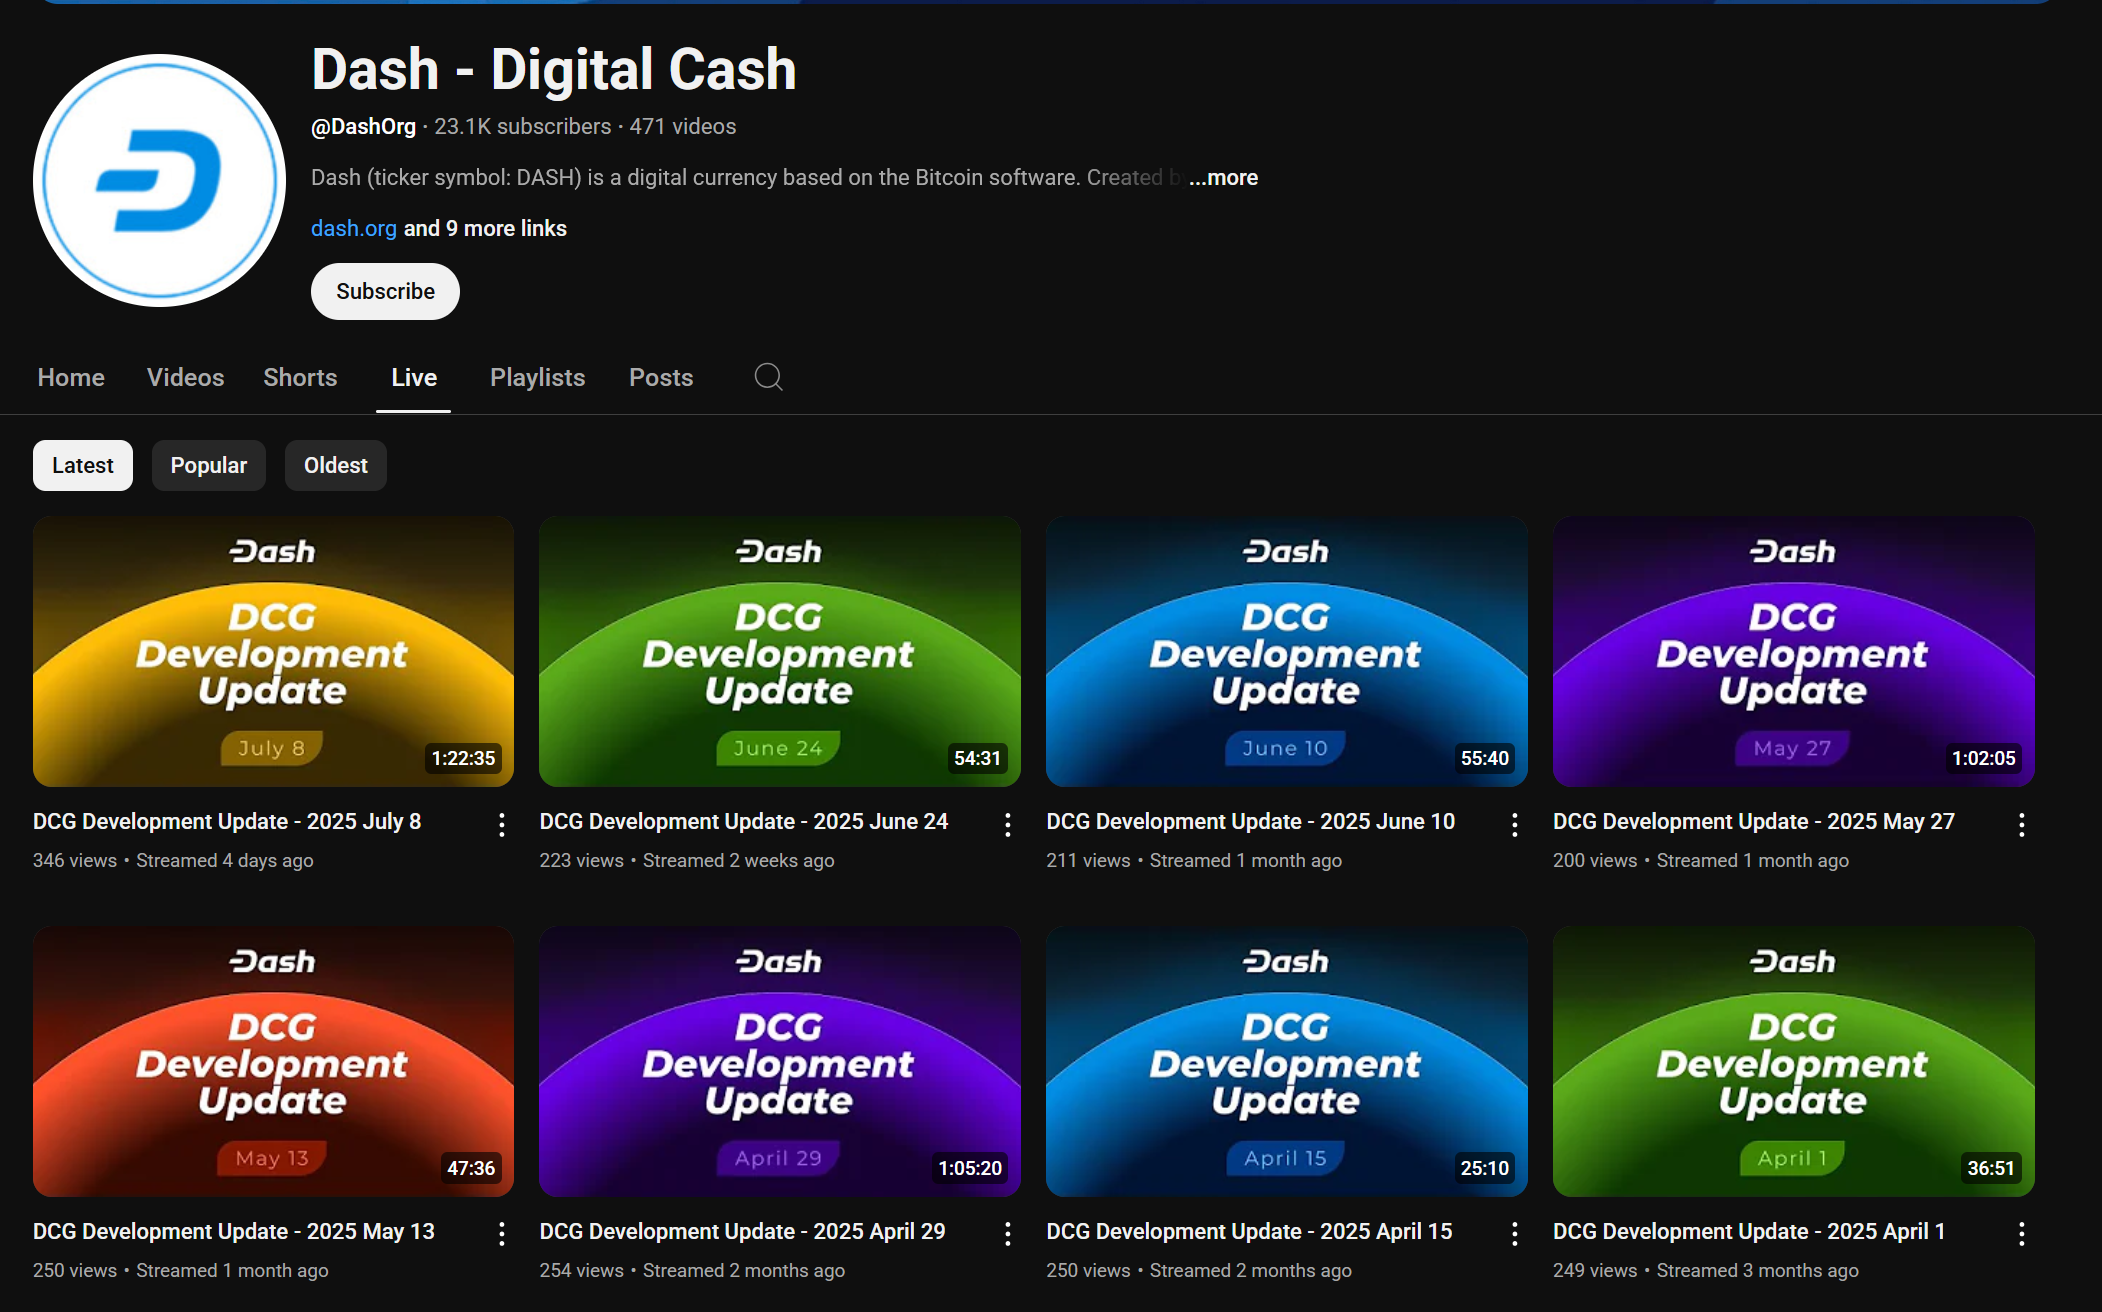Click the @DashOrg channel handle
Image resolution: width=2102 pixels, height=1312 pixels.
tap(363, 126)
